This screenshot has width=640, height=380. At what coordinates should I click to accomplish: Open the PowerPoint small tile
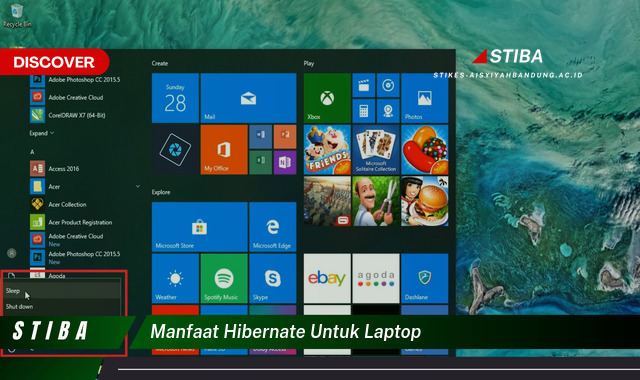coord(285,137)
